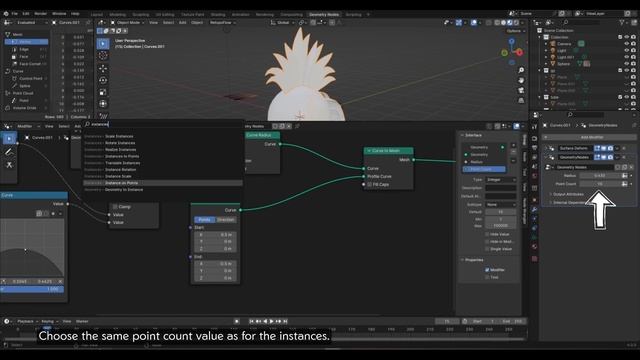Select Points mode on curve line node
This screenshot has height=360, width=640.
204,220
